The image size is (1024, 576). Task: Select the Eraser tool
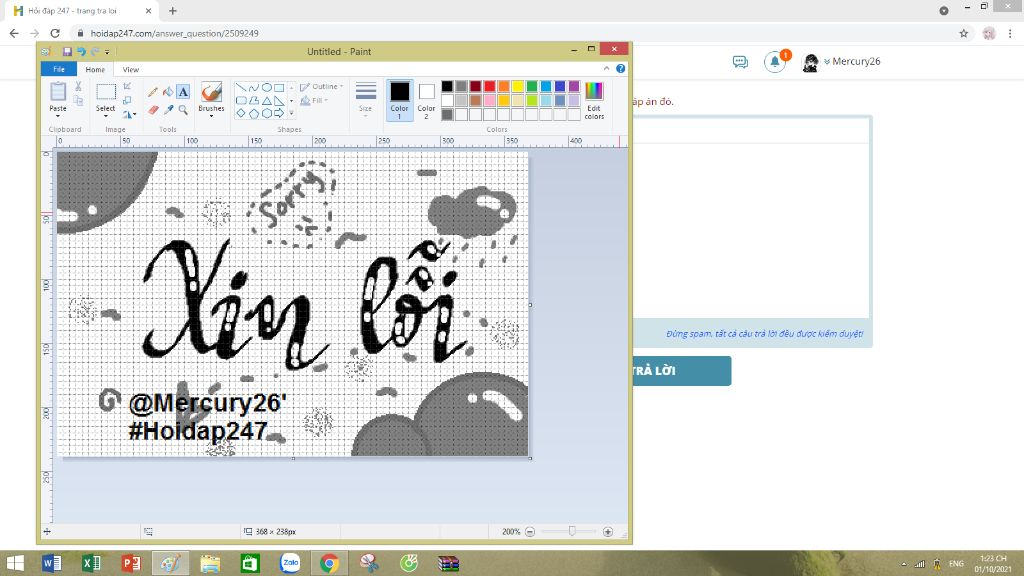coord(153,110)
